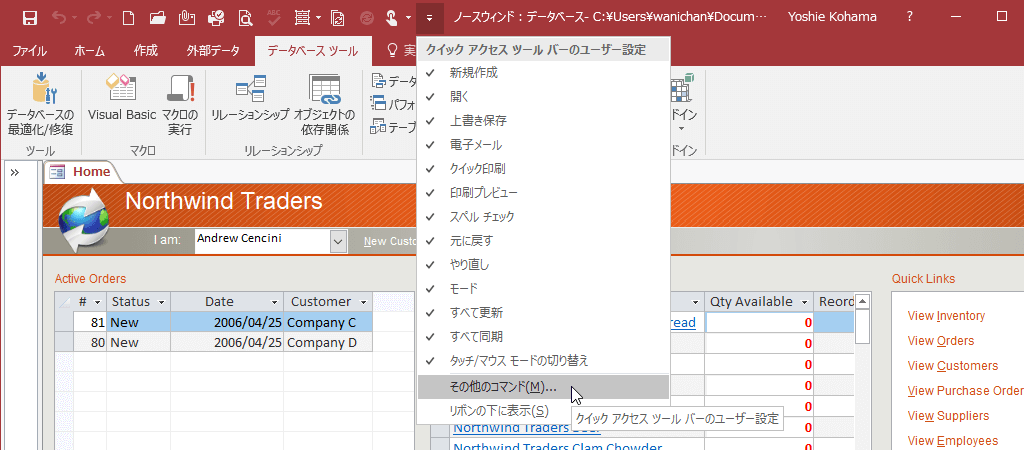Uncheck スペル チェック in the customize menu
Viewport: 1024px width, 450px height.
pyautogui.click(x=543, y=216)
